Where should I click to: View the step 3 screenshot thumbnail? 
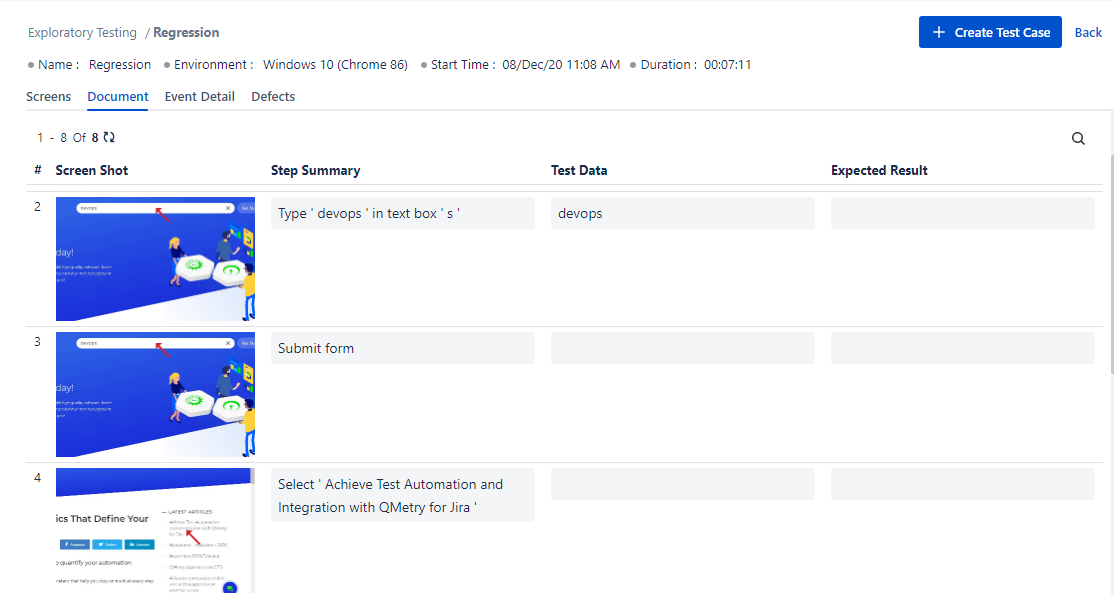155,394
